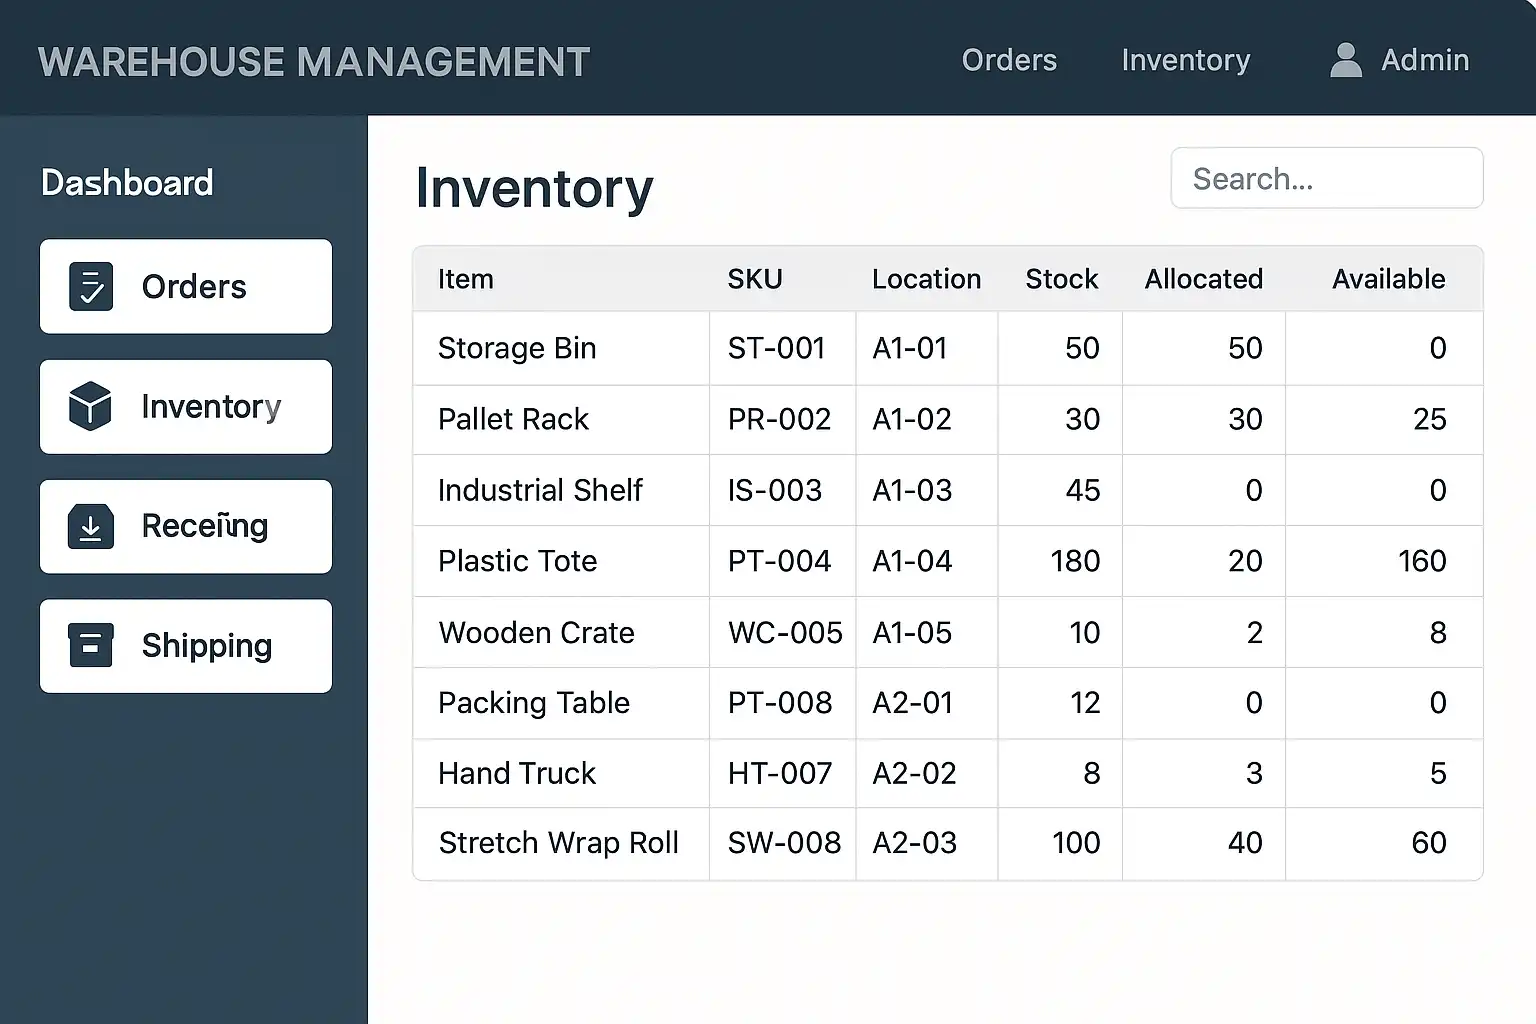The image size is (1536, 1024).
Task: Select the Stretch Wrap Roll item
Action: 558,843
